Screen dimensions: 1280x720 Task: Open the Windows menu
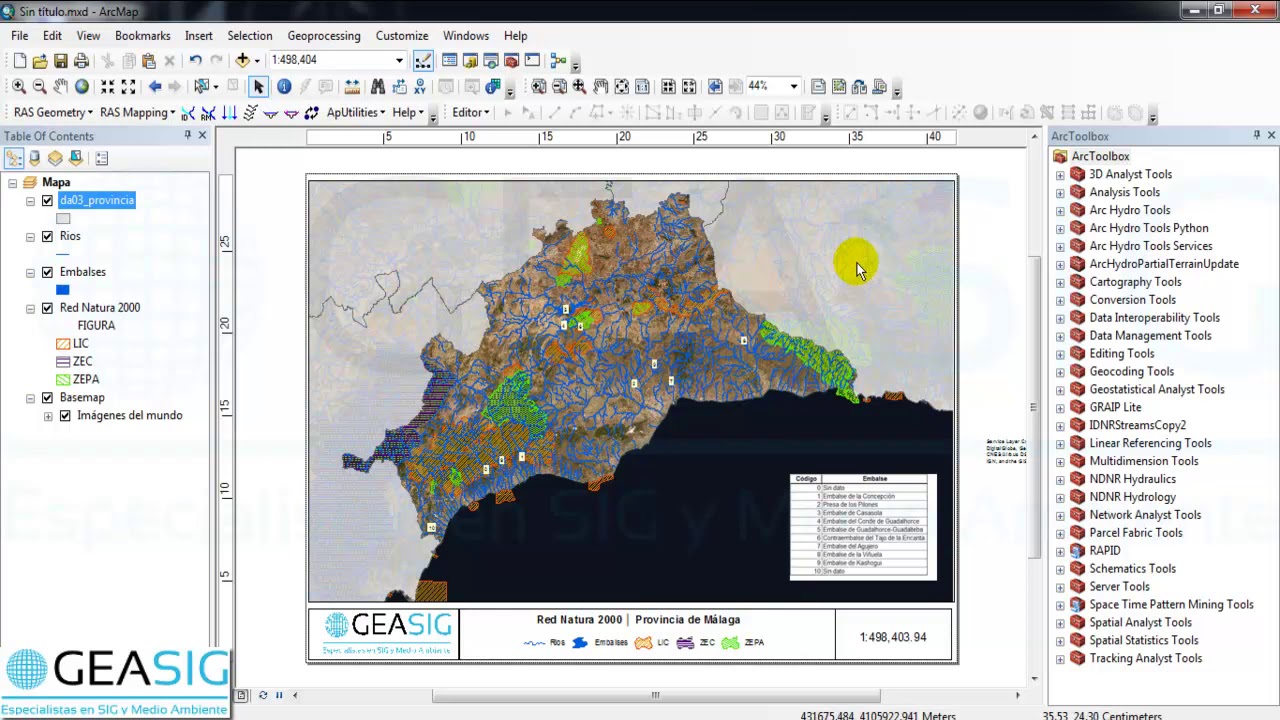(x=466, y=35)
